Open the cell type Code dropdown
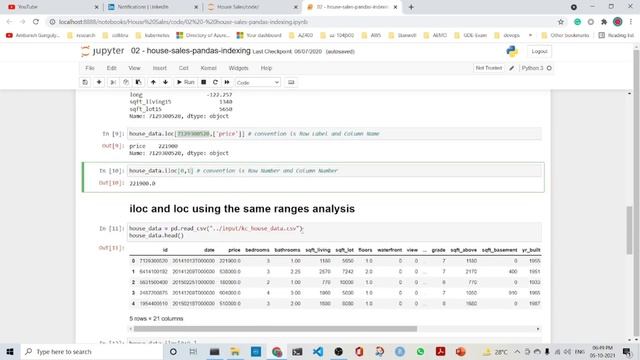 258,82
